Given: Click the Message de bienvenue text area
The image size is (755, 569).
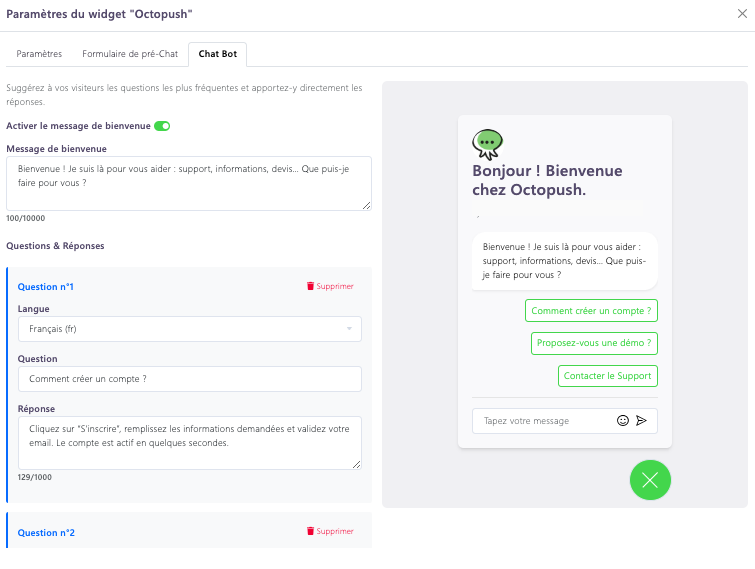Looking at the screenshot, I should click(x=189, y=183).
